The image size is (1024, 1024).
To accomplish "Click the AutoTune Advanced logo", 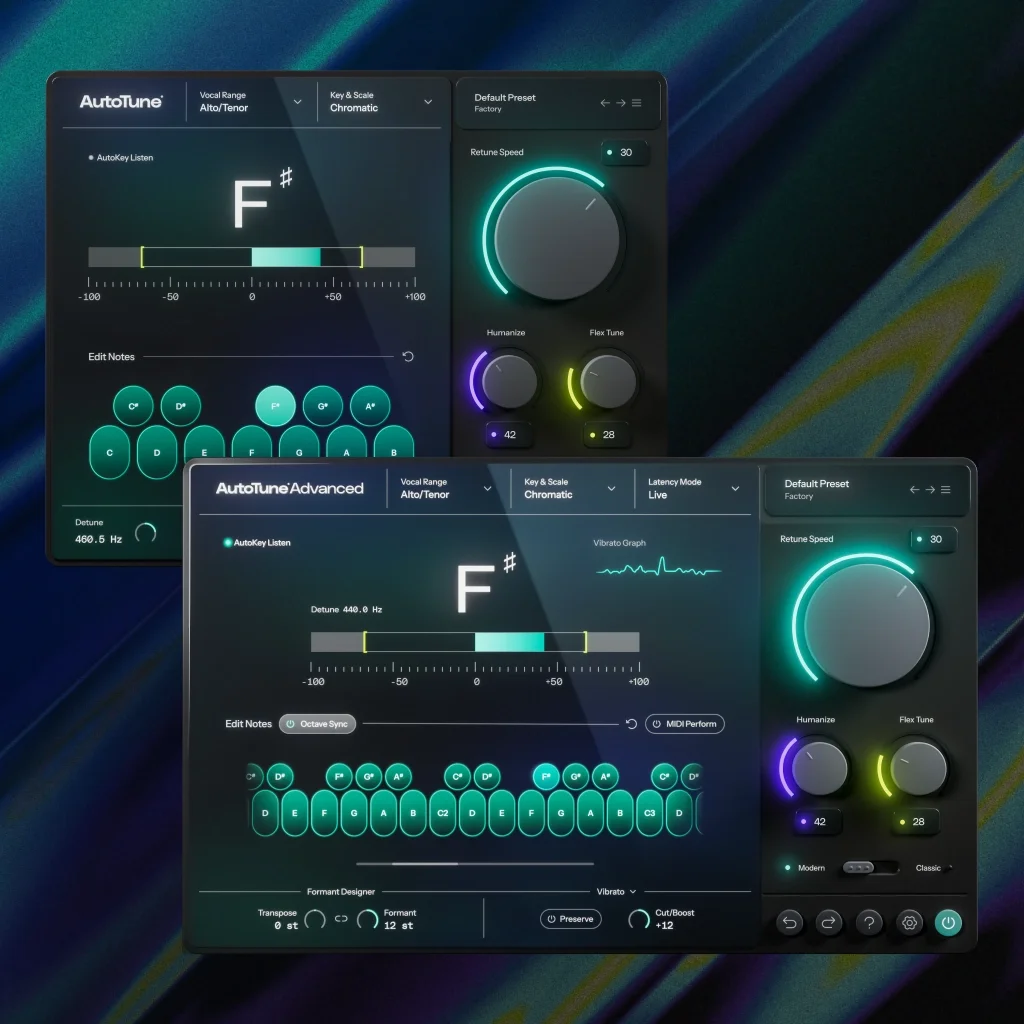I will pos(289,488).
